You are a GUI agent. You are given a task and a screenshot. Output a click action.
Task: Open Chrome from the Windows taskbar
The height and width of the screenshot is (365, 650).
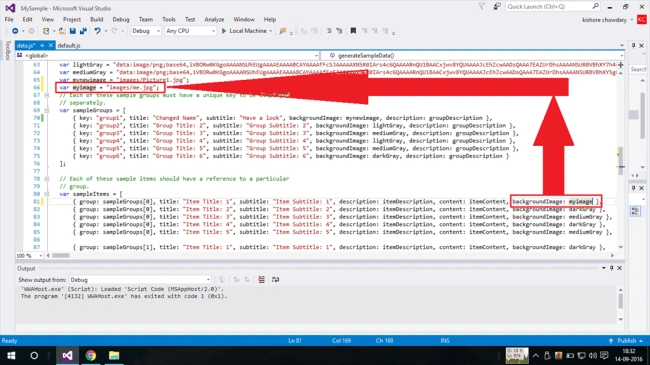(x=91, y=355)
